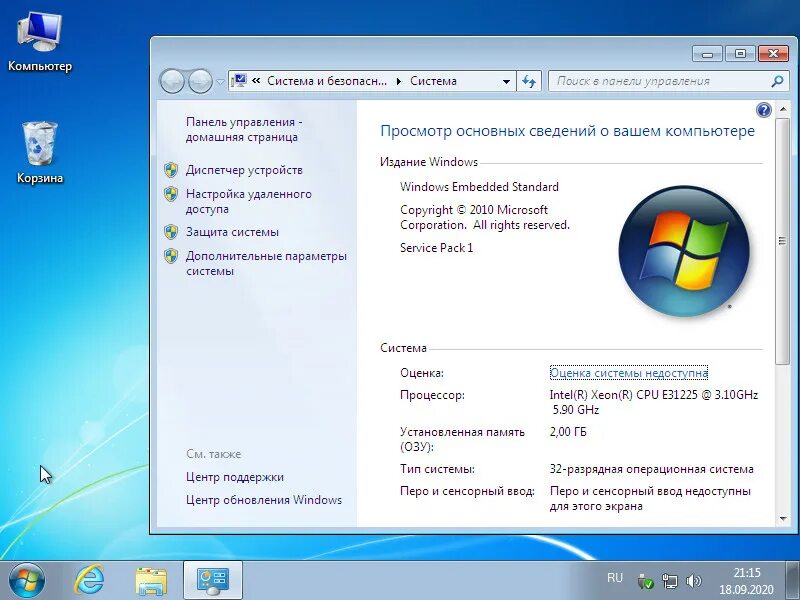This screenshot has width=800, height=600.
Task: Expand the address bar history dropdown
Action: (506, 81)
